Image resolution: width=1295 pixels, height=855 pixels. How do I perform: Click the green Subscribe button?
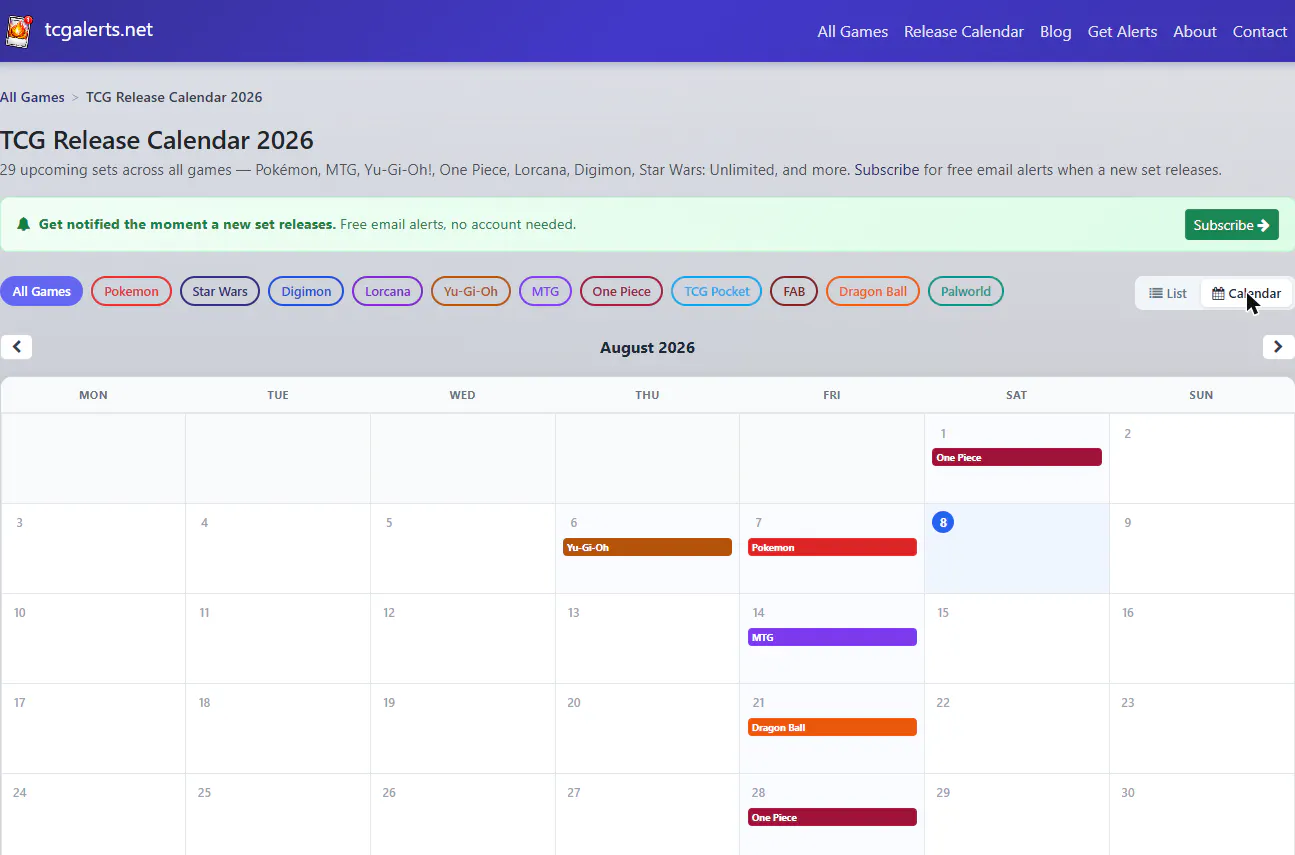tap(1231, 225)
